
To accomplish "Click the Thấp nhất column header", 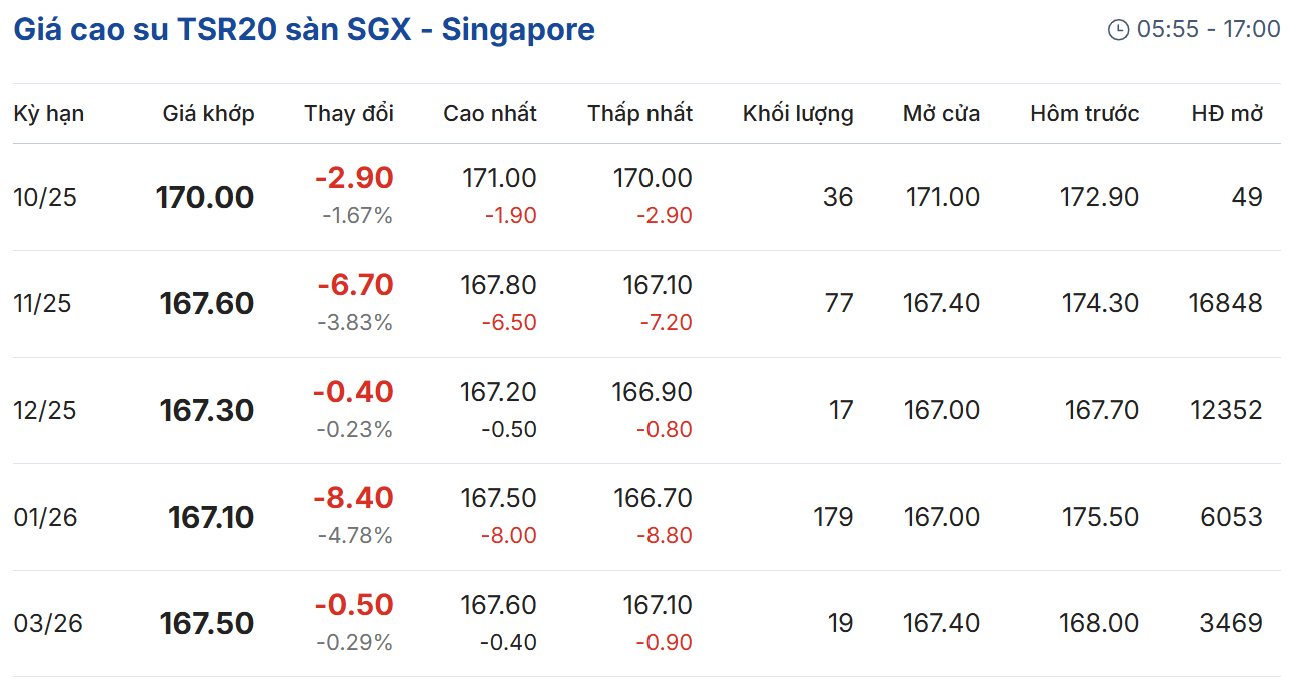I will (640, 114).
